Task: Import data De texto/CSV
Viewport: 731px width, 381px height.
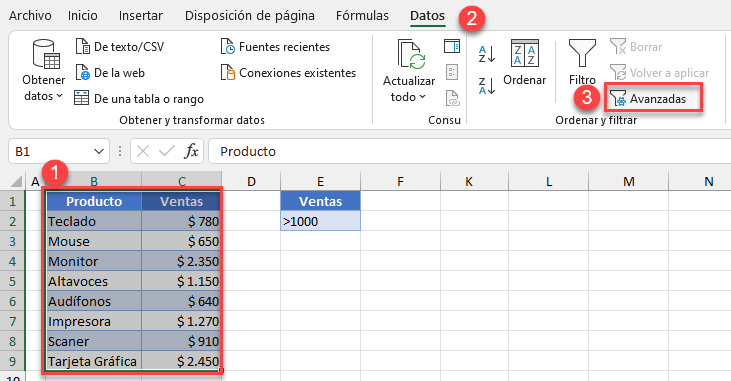Action: 120,47
